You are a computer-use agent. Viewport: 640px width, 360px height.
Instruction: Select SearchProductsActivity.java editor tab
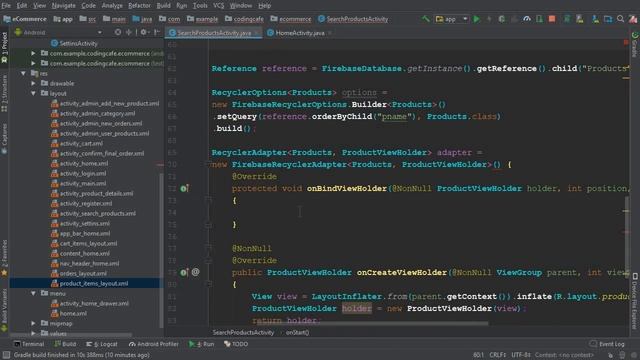point(214,33)
